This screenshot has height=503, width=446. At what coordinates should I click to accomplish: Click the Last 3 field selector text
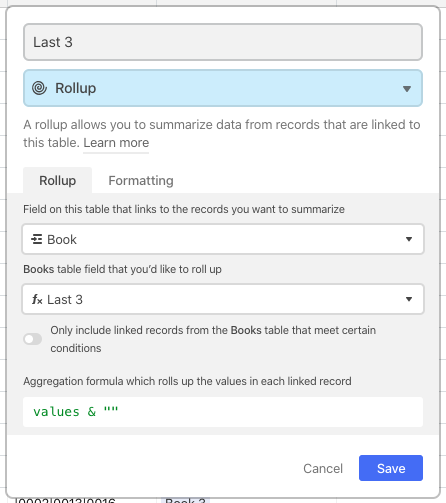[65, 299]
